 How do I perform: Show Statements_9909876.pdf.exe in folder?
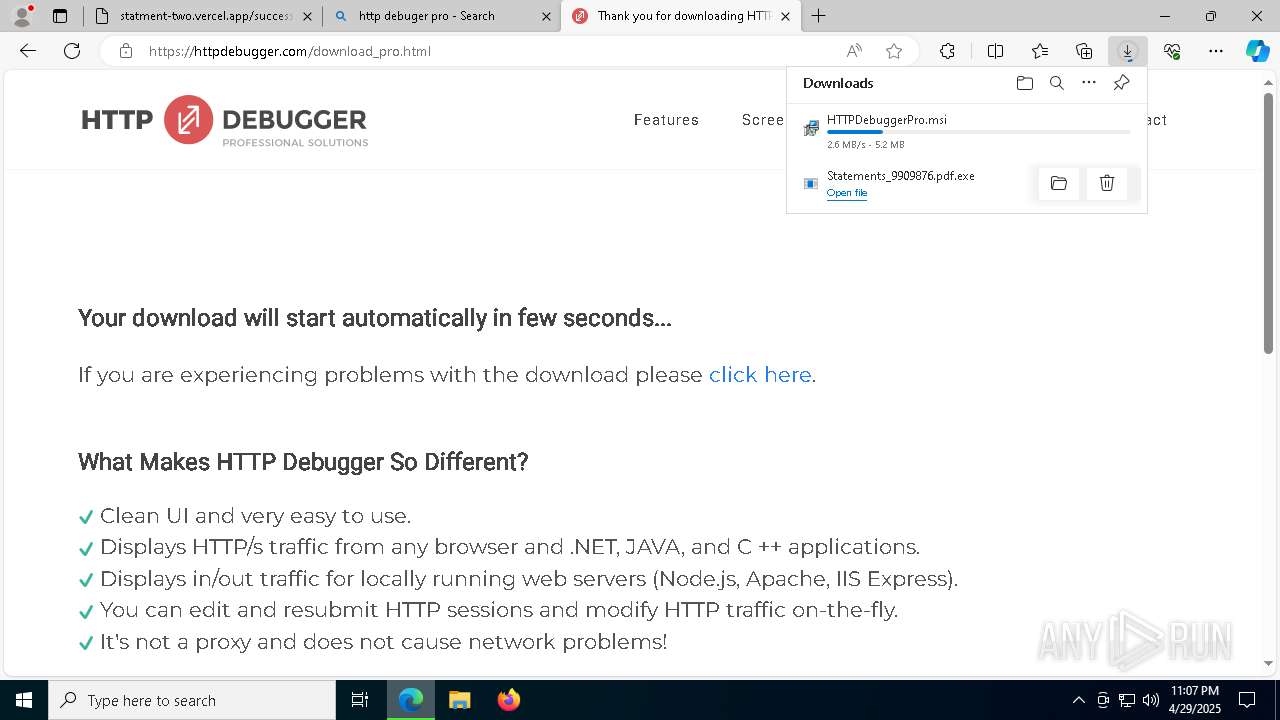[x=1059, y=183]
